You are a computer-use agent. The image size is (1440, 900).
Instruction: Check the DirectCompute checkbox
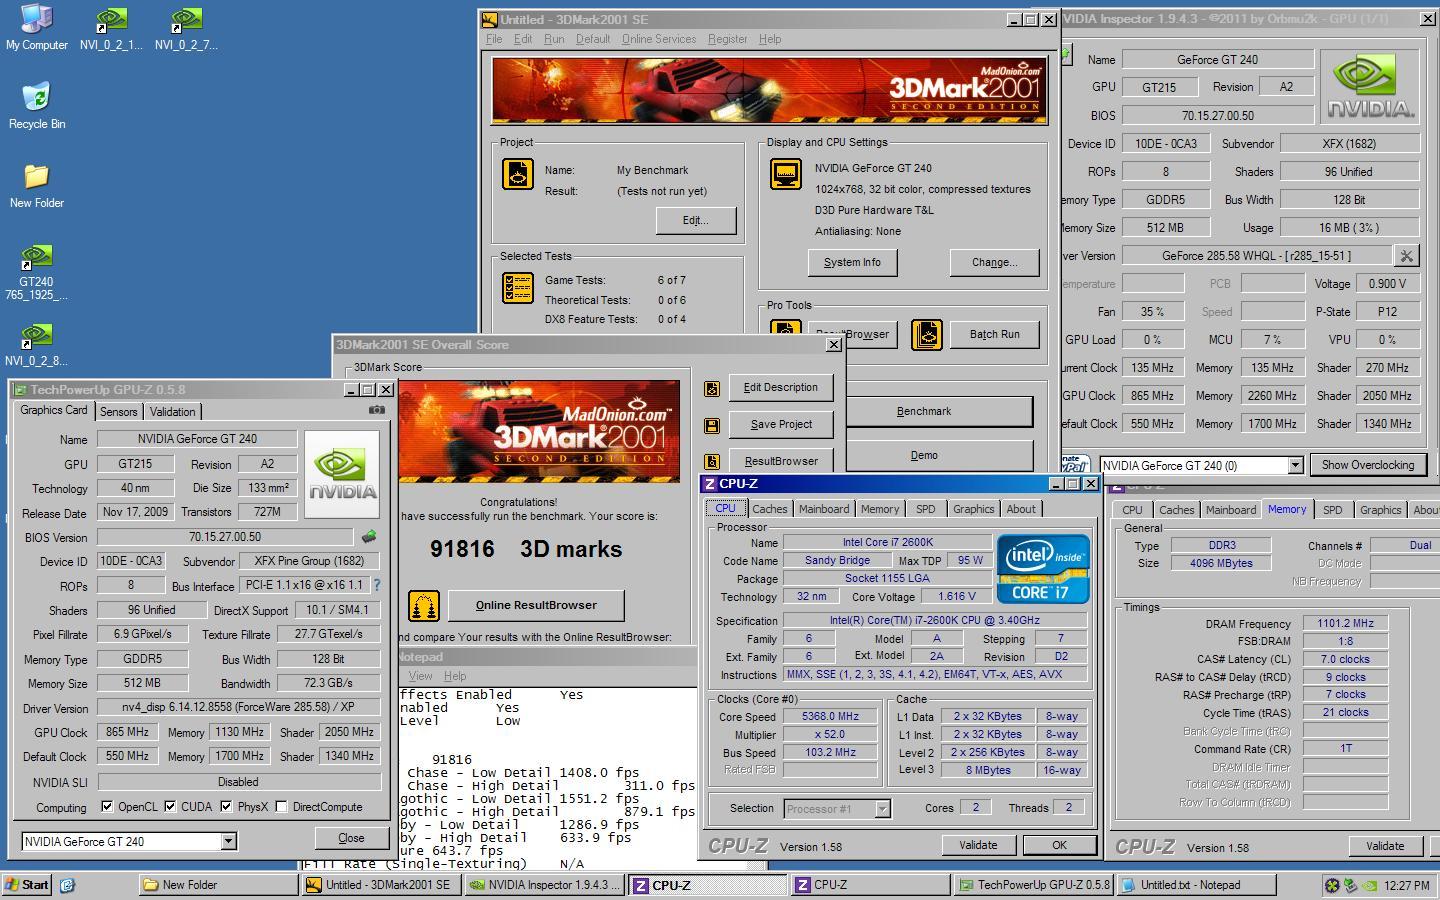[x=281, y=807]
